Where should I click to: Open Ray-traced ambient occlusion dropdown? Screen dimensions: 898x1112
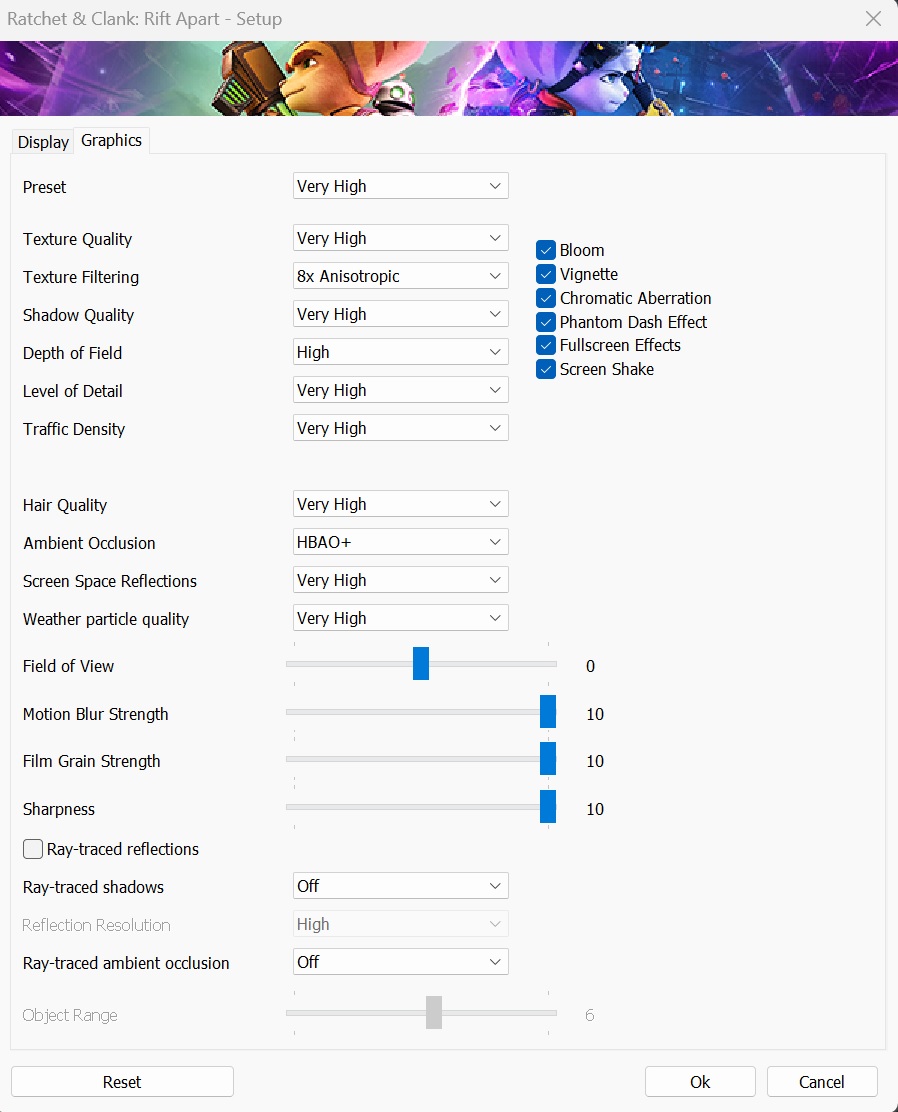click(x=401, y=962)
